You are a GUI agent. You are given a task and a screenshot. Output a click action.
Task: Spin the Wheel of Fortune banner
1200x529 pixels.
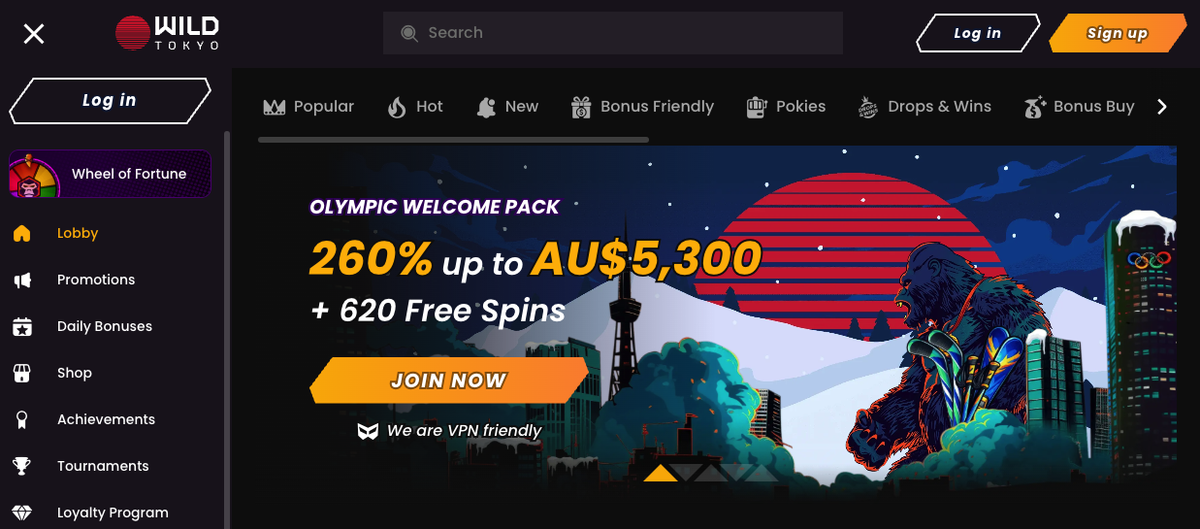click(x=110, y=174)
